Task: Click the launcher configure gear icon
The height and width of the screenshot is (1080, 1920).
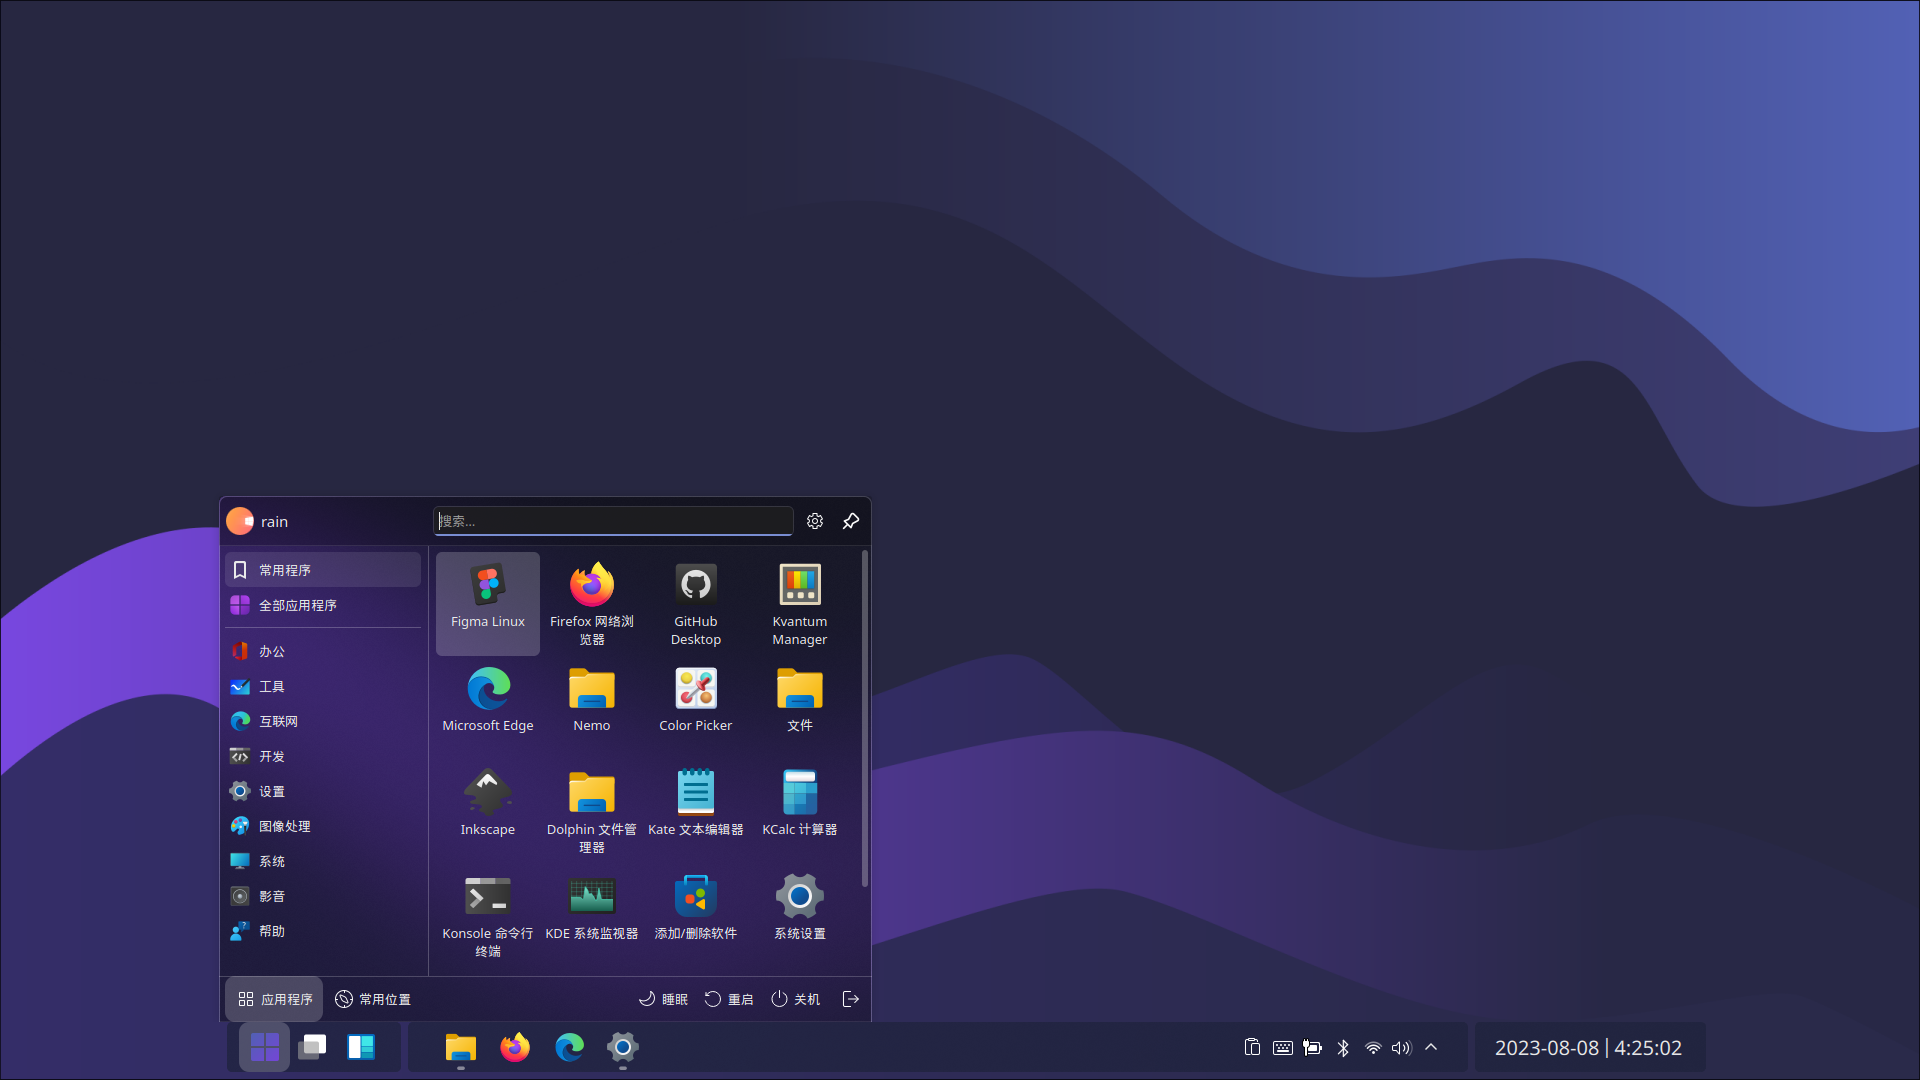Action: click(815, 521)
